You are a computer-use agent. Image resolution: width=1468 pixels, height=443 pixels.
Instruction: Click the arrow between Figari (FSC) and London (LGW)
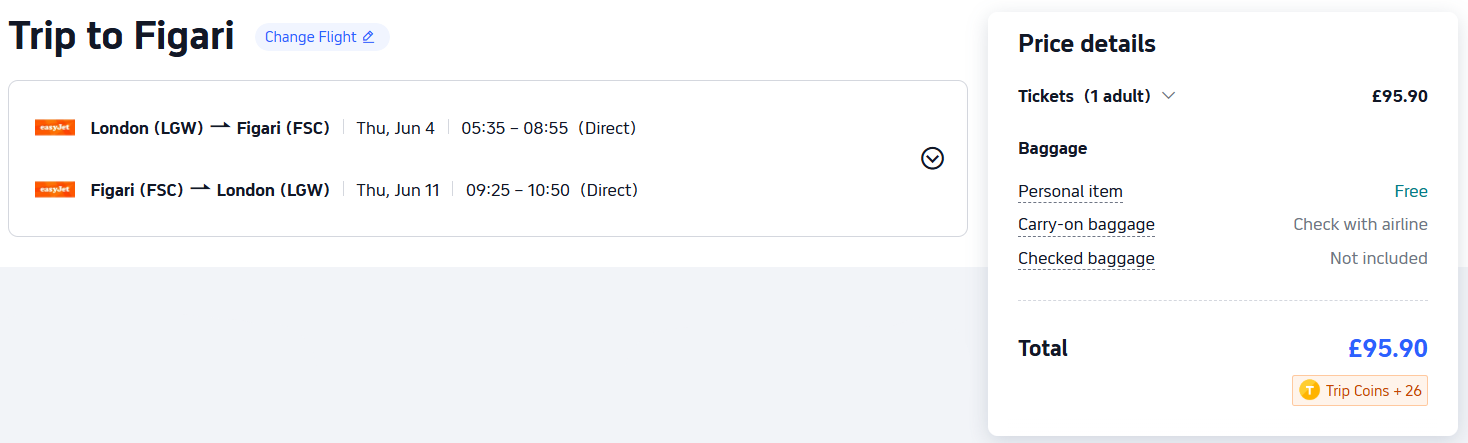pyautogui.click(x=200, y=189)
